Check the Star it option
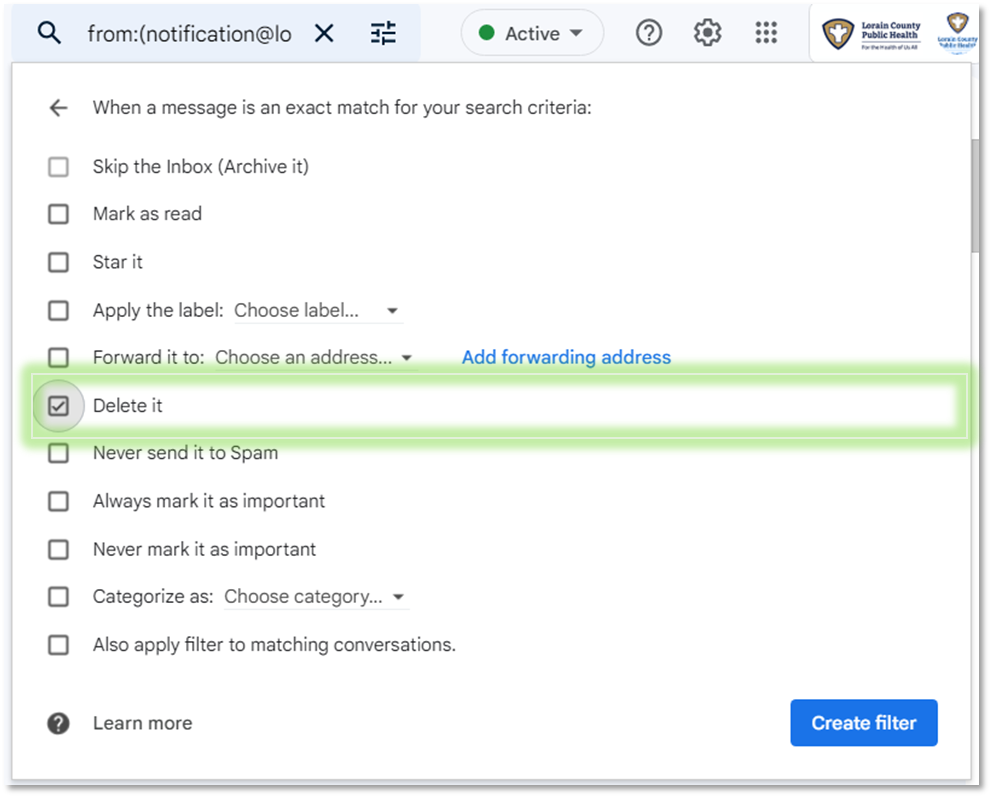 pos(59,262)
